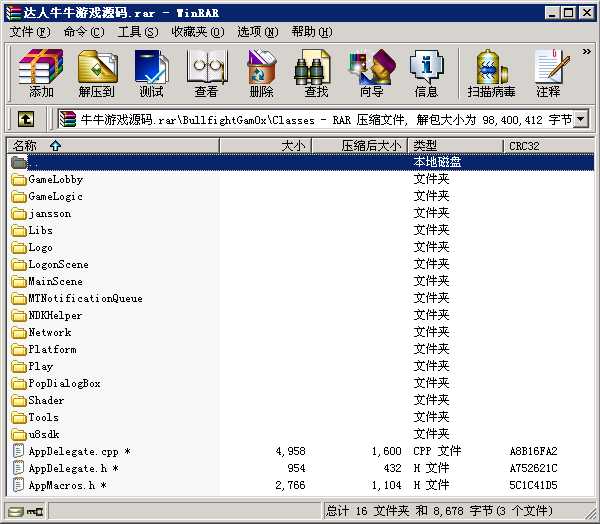The image size is (600, 524).
Task: Sort by the CRC32 column header
Action: pyautogui.click(x=549, y=146)
